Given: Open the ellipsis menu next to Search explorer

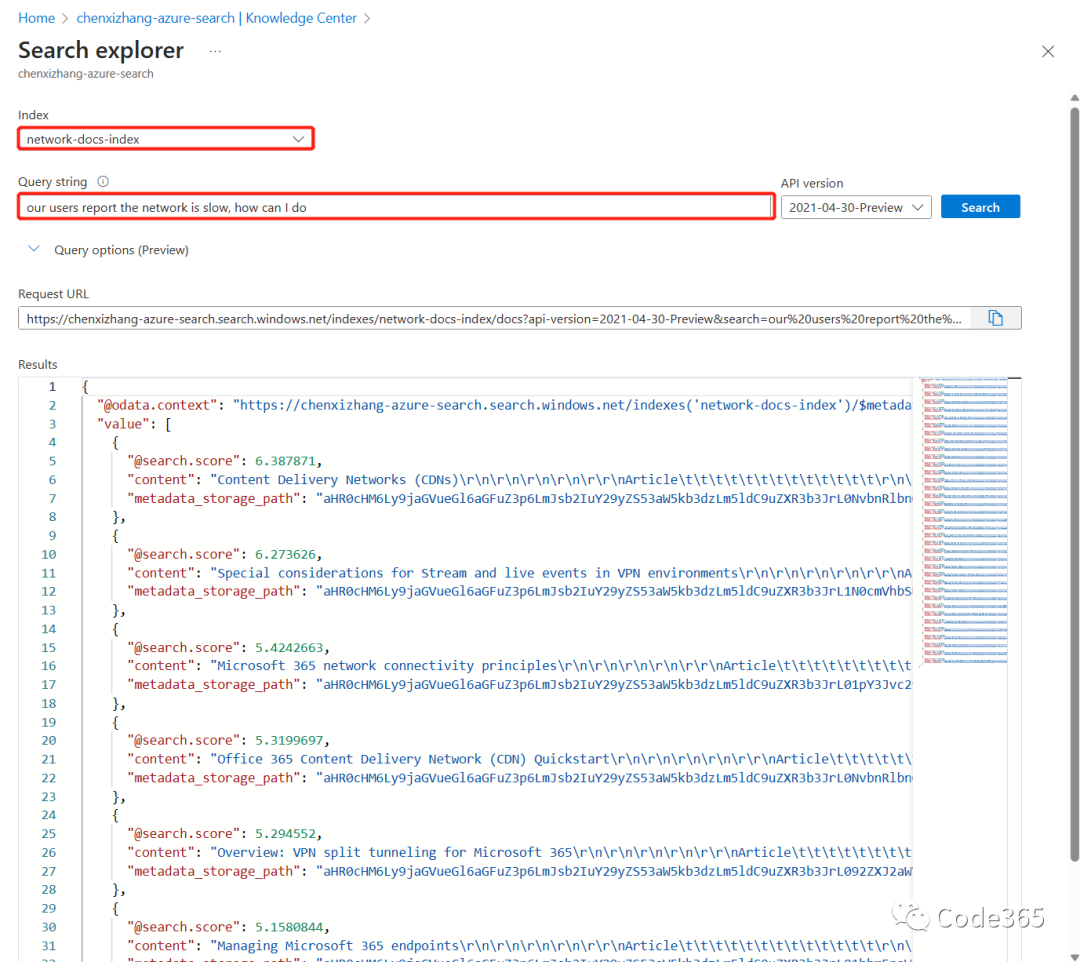Looking at the screenshot, I should (215, 51).
